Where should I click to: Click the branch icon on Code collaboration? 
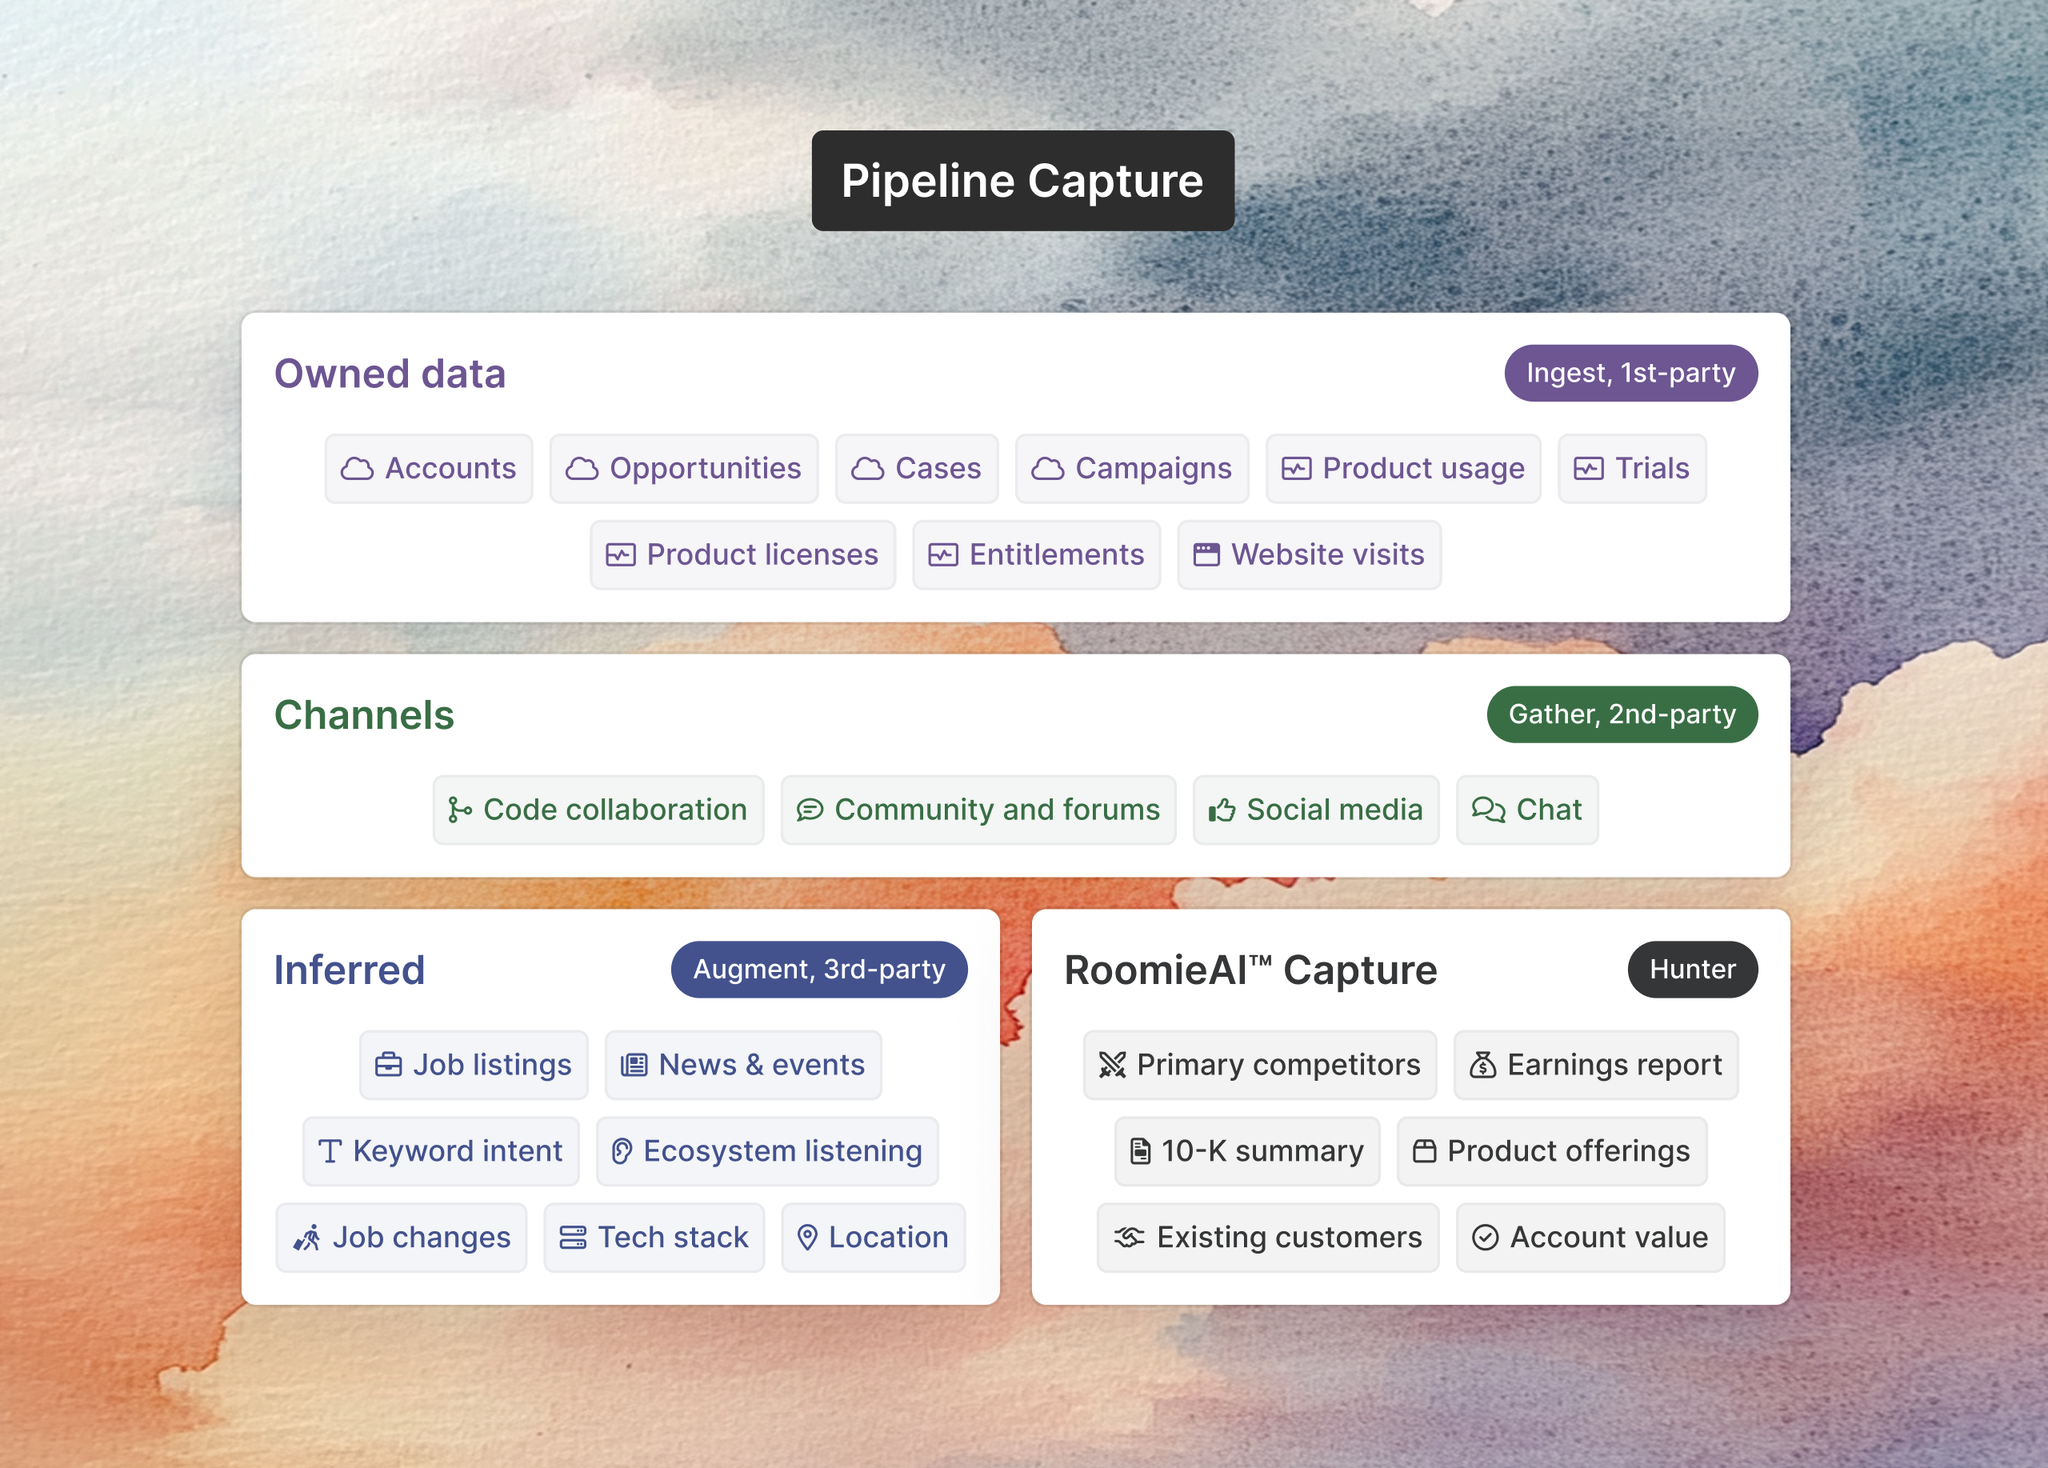tap(459, 810)
